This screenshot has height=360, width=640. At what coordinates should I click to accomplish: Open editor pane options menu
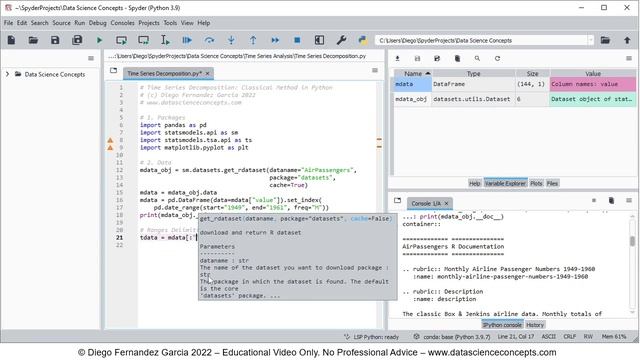tap(375, 71)
